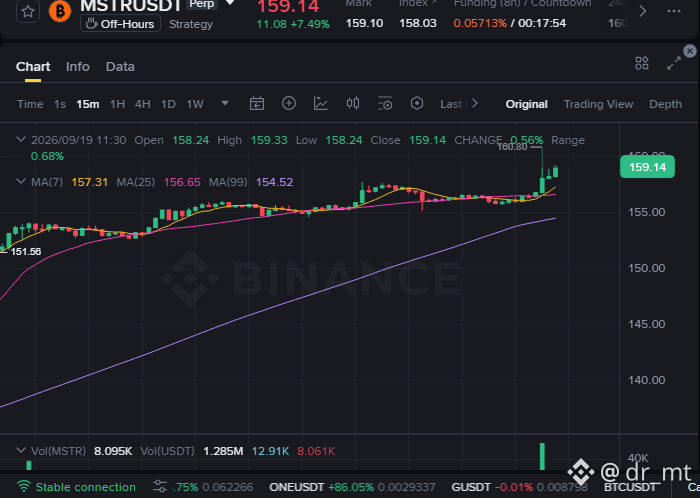Click the 159.14 current price label on axis
Image resolution: width=700 pixels, height=498 pixels.
[x=647, y=167]
